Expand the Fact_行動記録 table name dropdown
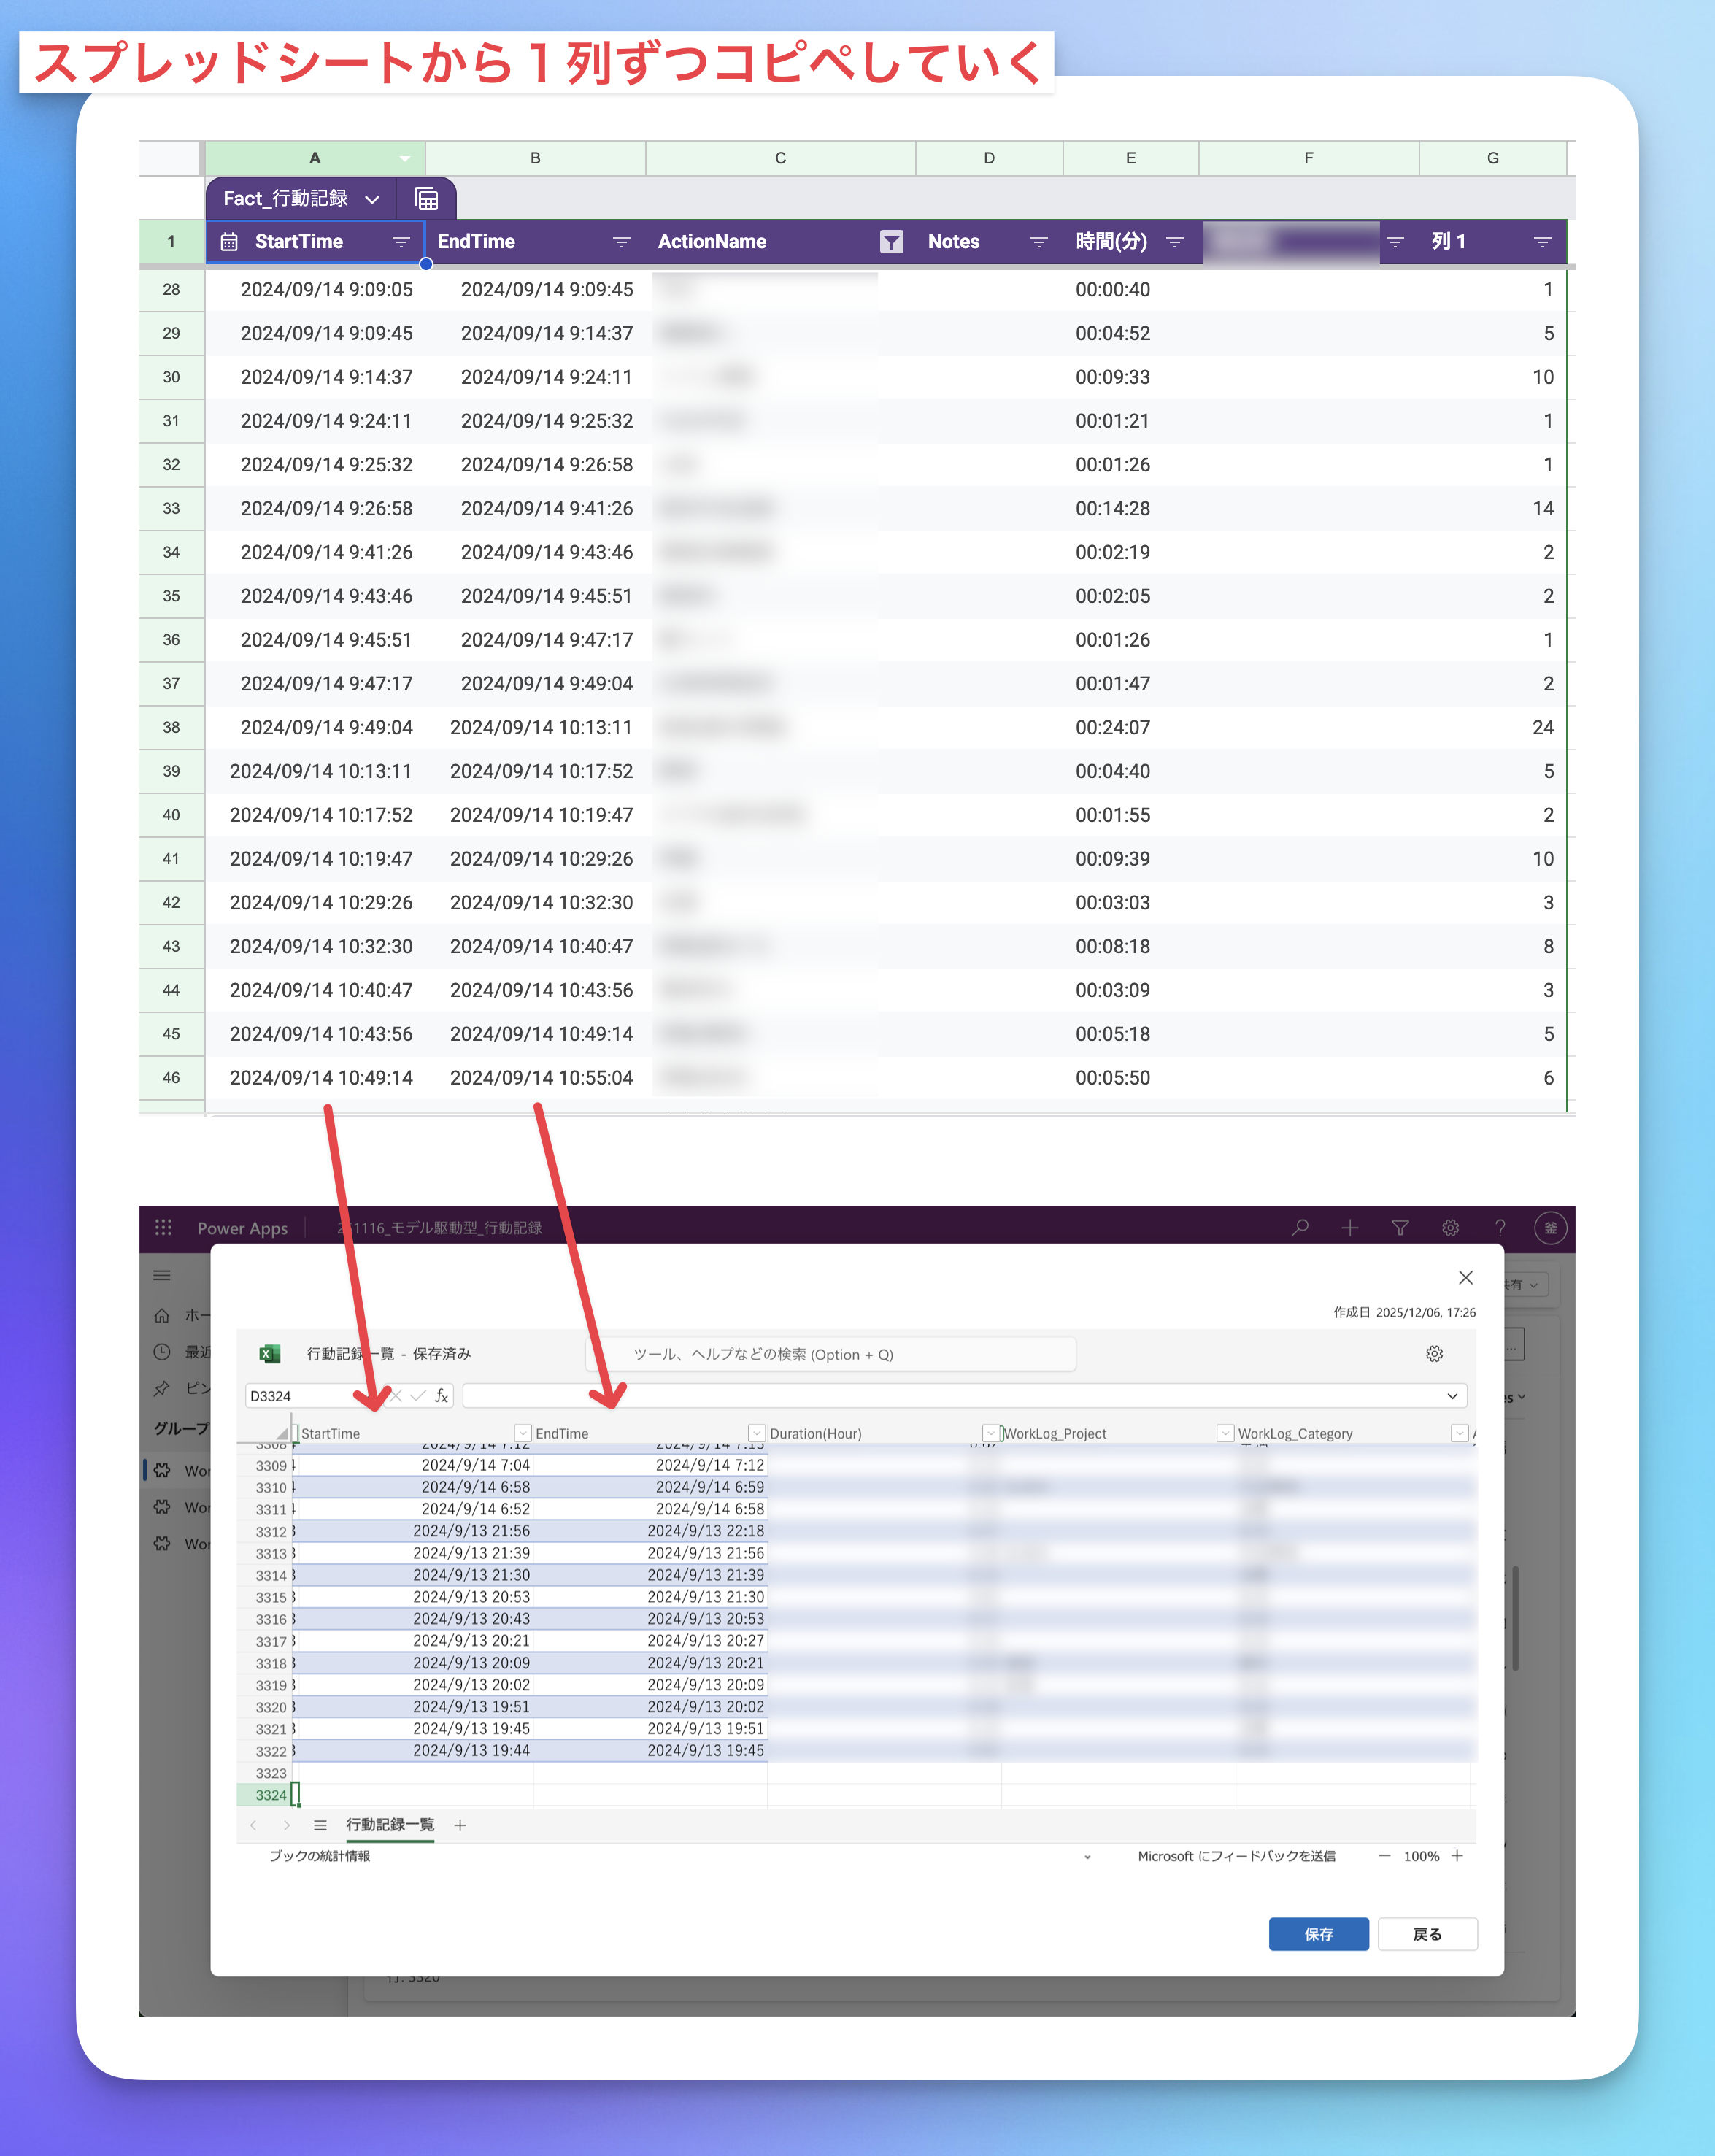Screen dimensions: 1715x2156 click(x=372, y=199)
